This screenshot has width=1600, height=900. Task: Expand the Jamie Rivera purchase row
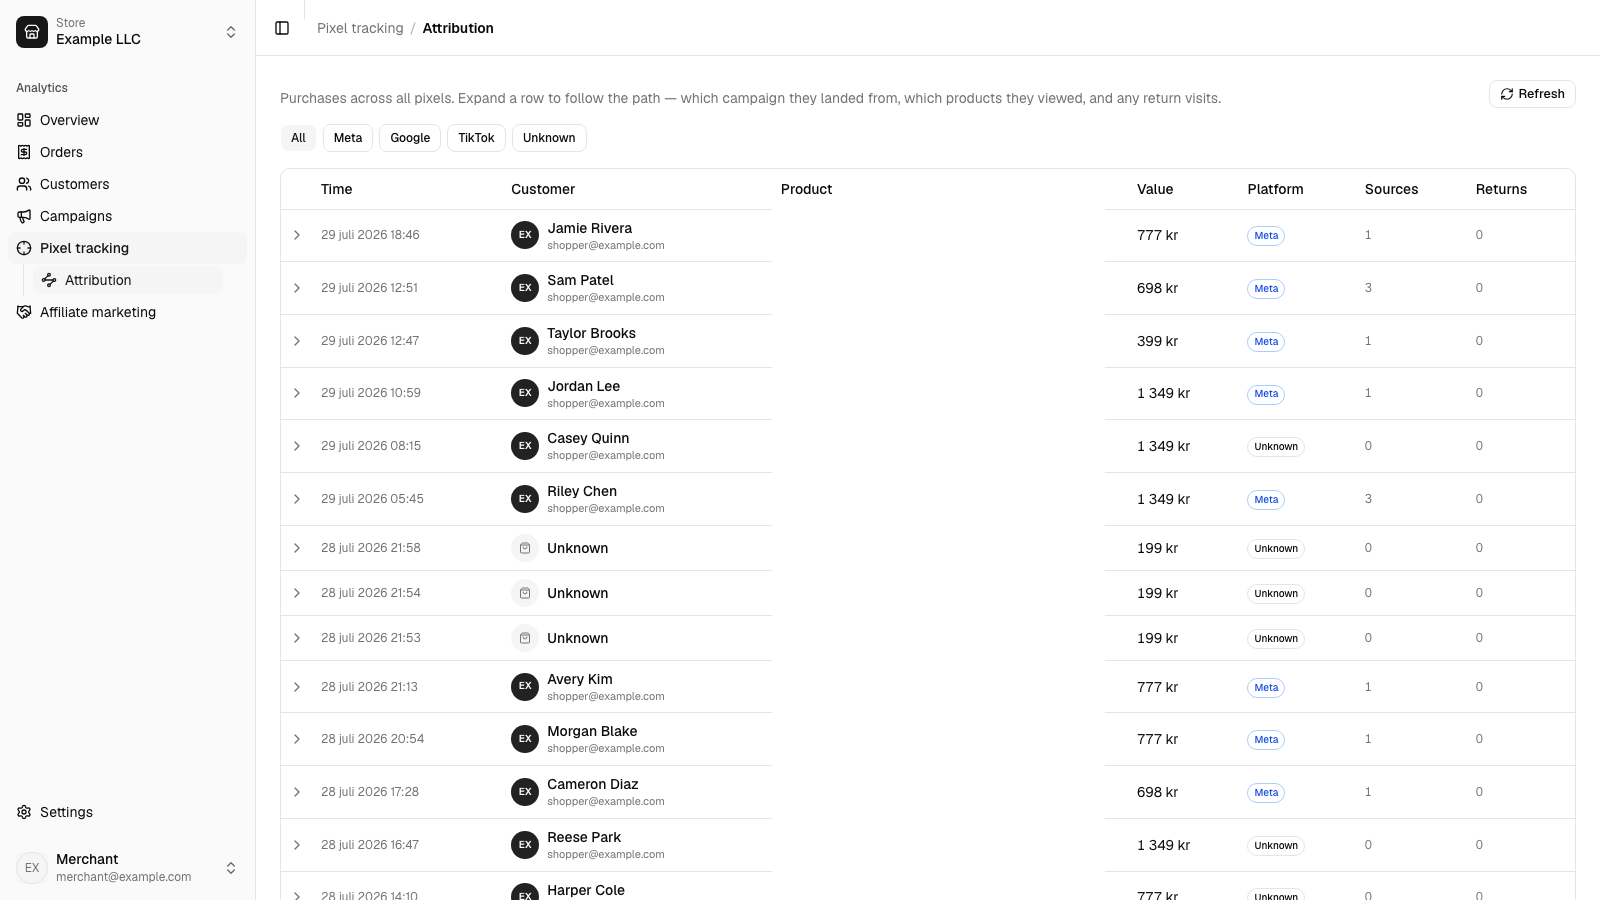[x=297, y=235]
